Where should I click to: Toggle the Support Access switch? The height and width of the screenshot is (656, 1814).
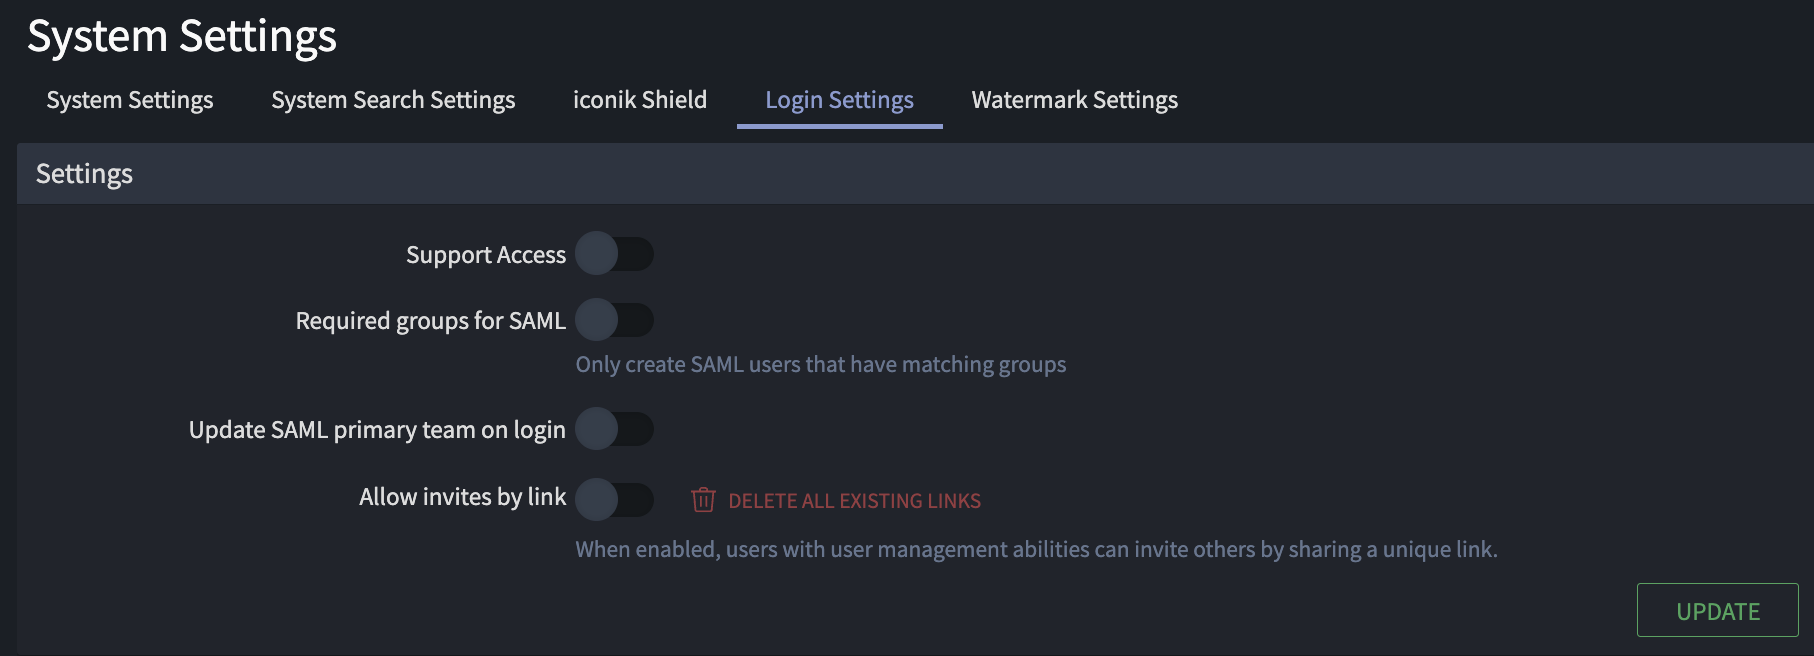coord(614,254)
